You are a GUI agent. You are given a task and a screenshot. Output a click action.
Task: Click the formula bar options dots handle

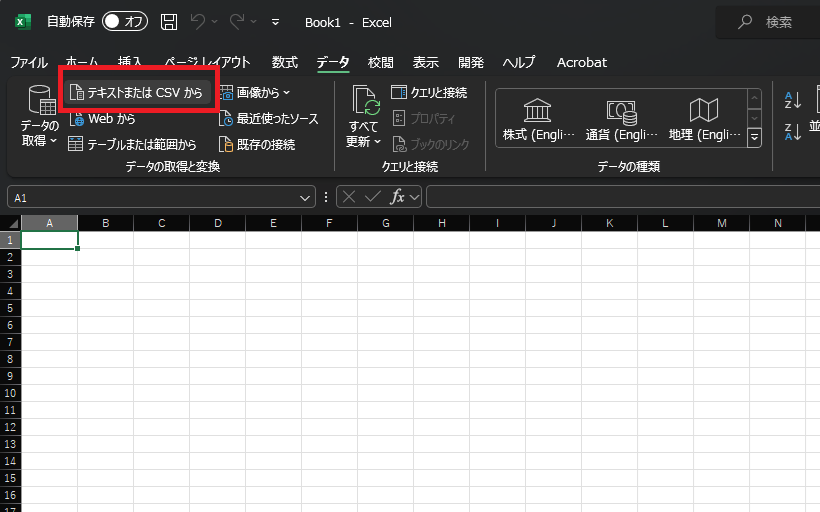tap(326, 197)
